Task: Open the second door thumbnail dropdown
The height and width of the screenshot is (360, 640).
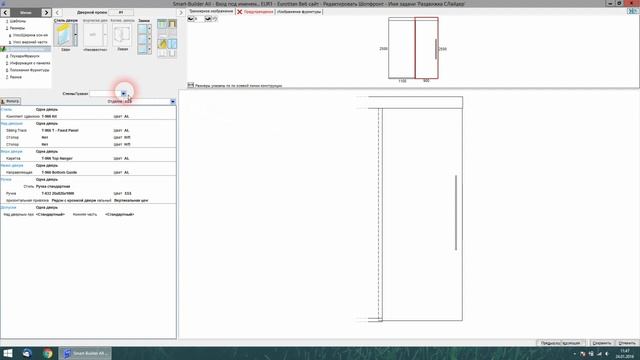Action: 105,35
